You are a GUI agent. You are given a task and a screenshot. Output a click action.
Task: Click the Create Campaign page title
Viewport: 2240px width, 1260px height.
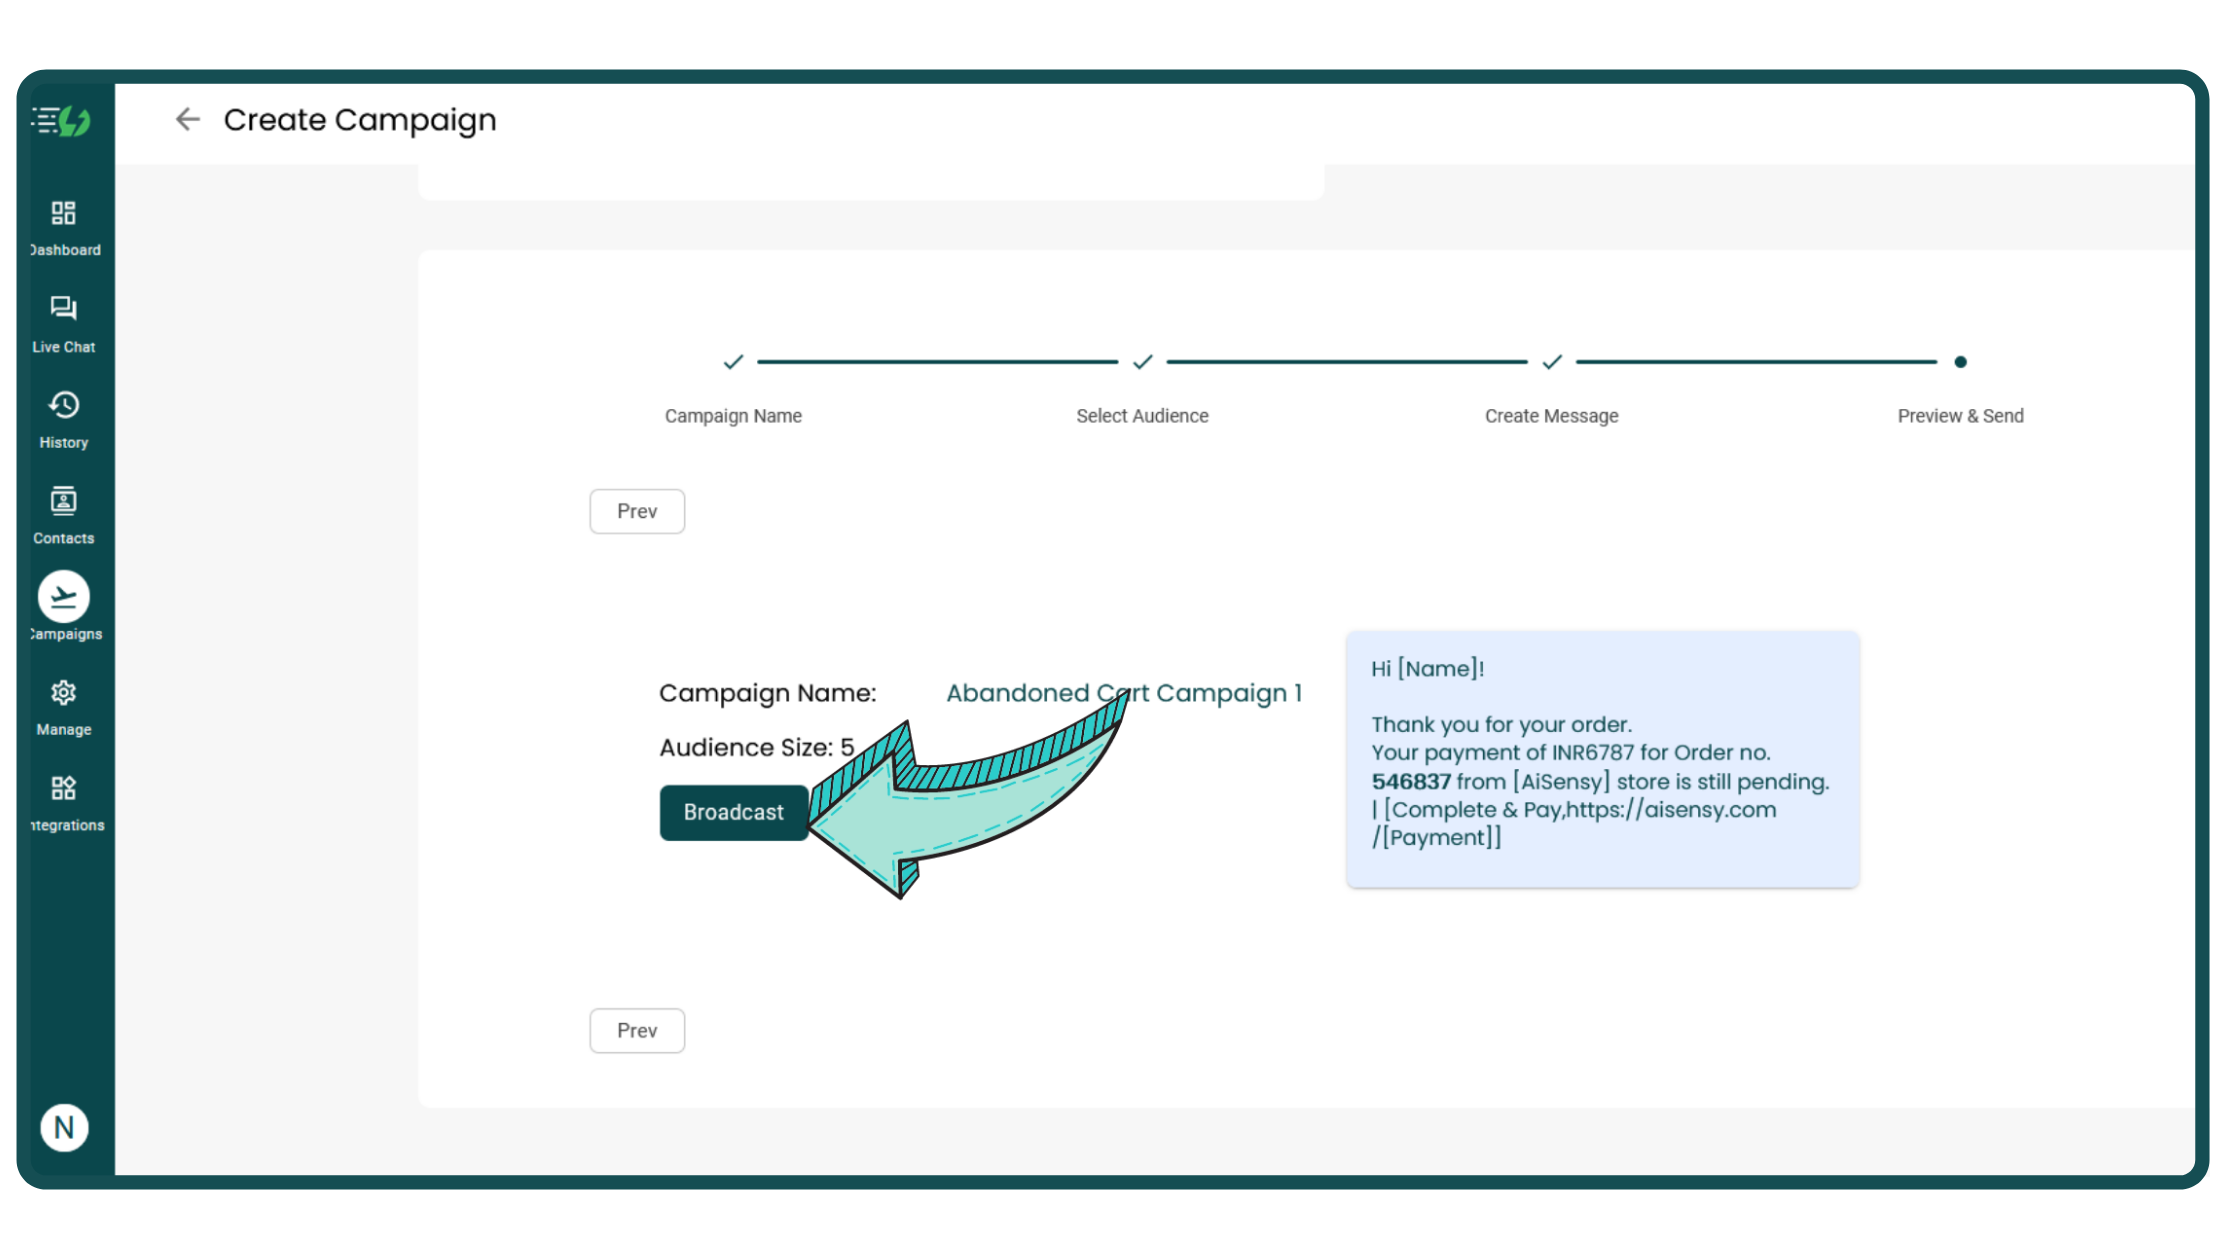point(360,120)
